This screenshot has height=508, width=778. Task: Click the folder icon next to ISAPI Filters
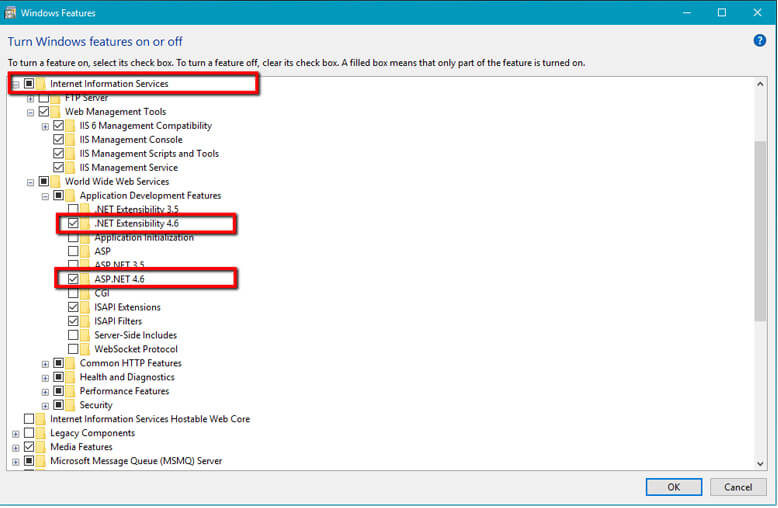pyautogui.click(x=86, y=321)
